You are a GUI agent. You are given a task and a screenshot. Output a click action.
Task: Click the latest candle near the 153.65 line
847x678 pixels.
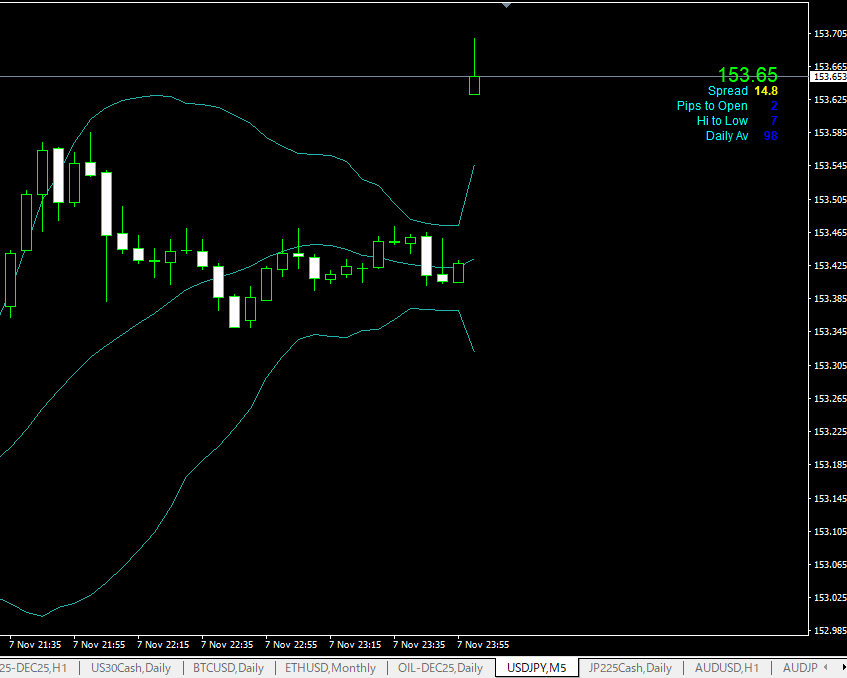pos(474,85)
